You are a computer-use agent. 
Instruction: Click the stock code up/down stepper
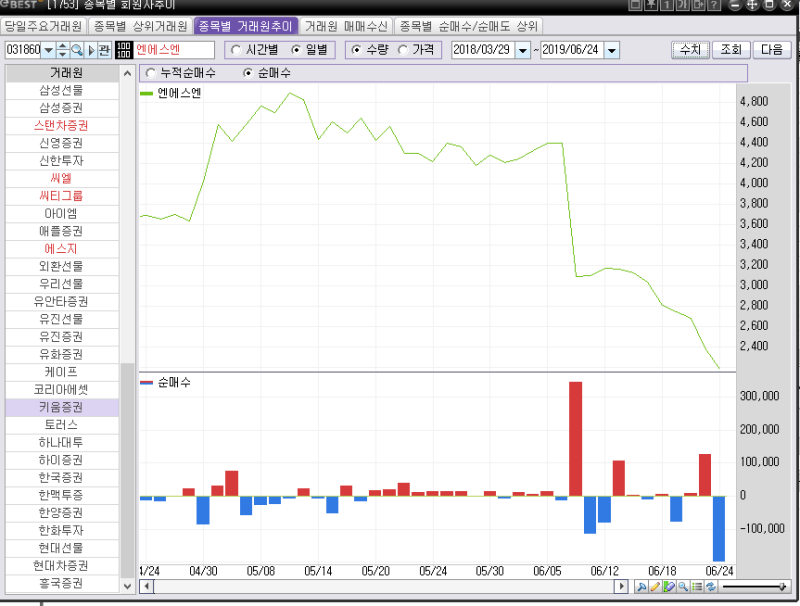coord(63,50)
